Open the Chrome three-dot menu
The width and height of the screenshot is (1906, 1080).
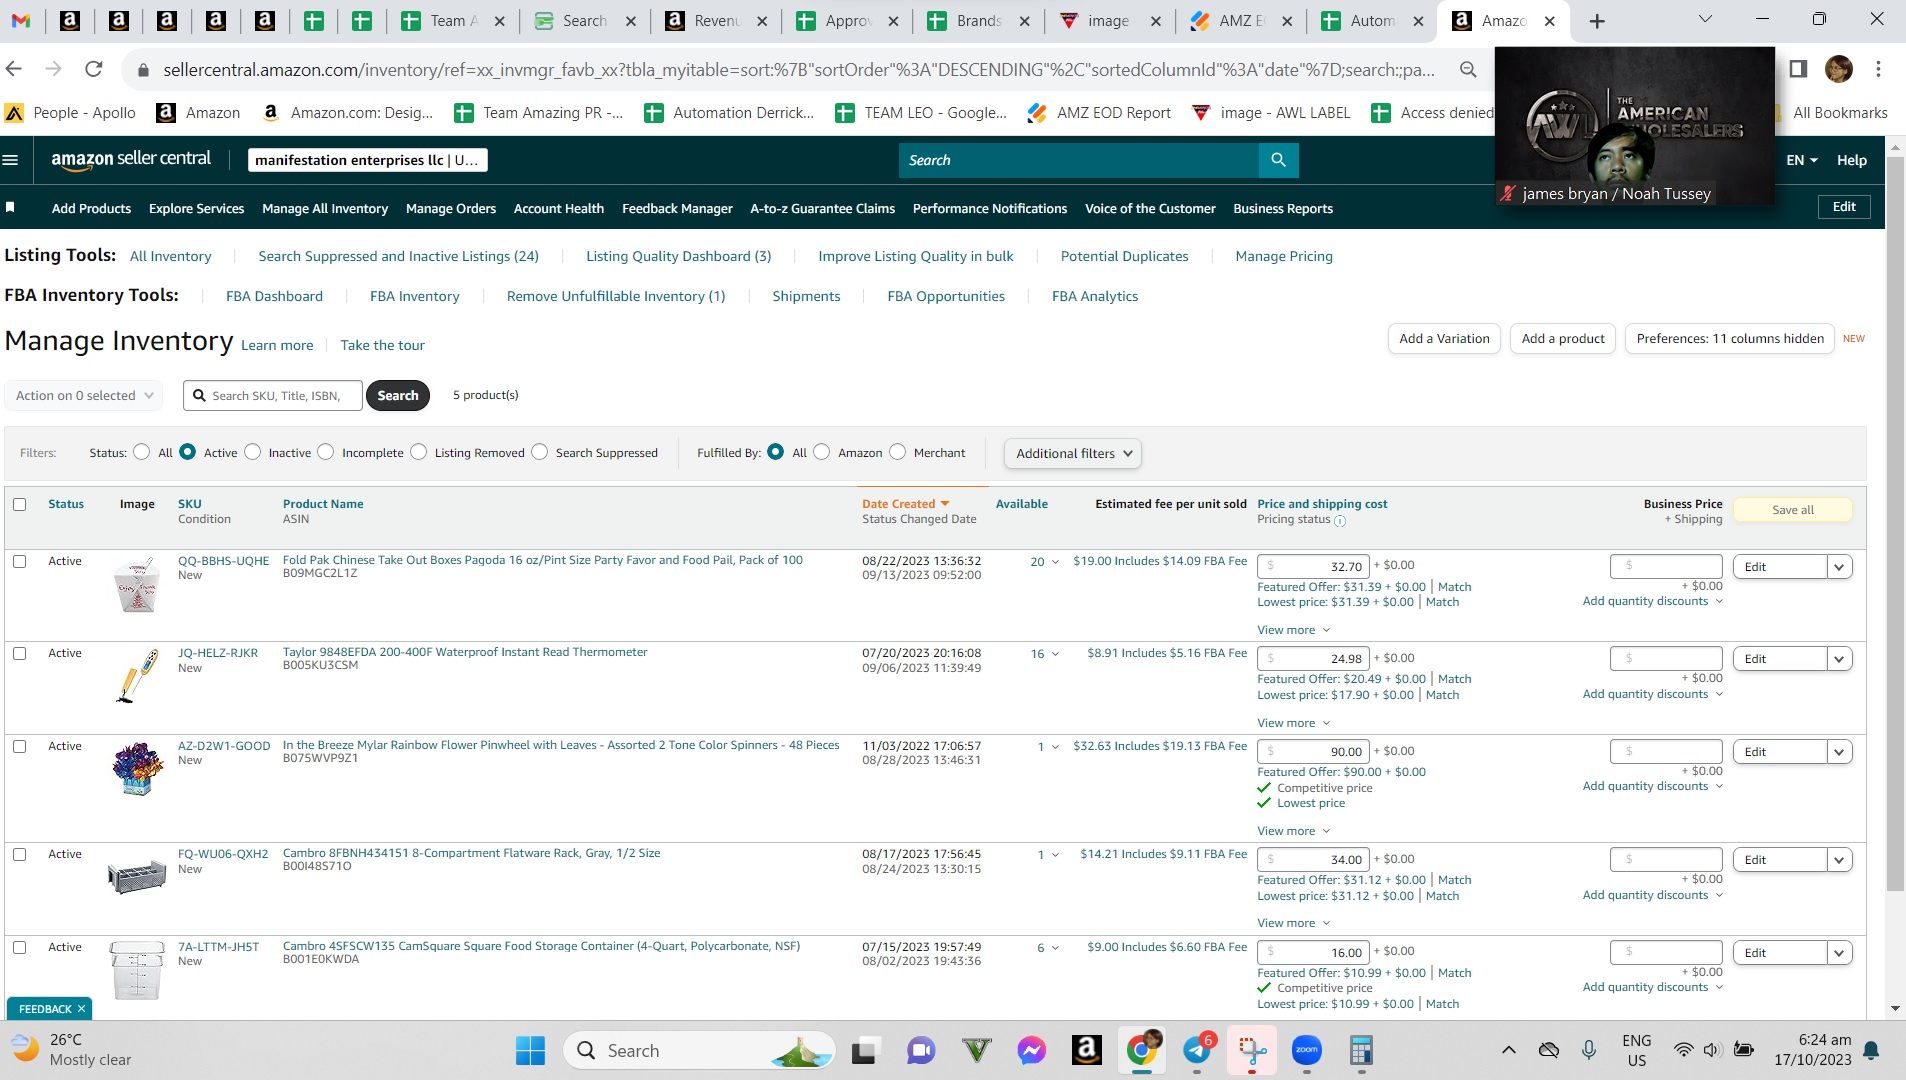1878,69
